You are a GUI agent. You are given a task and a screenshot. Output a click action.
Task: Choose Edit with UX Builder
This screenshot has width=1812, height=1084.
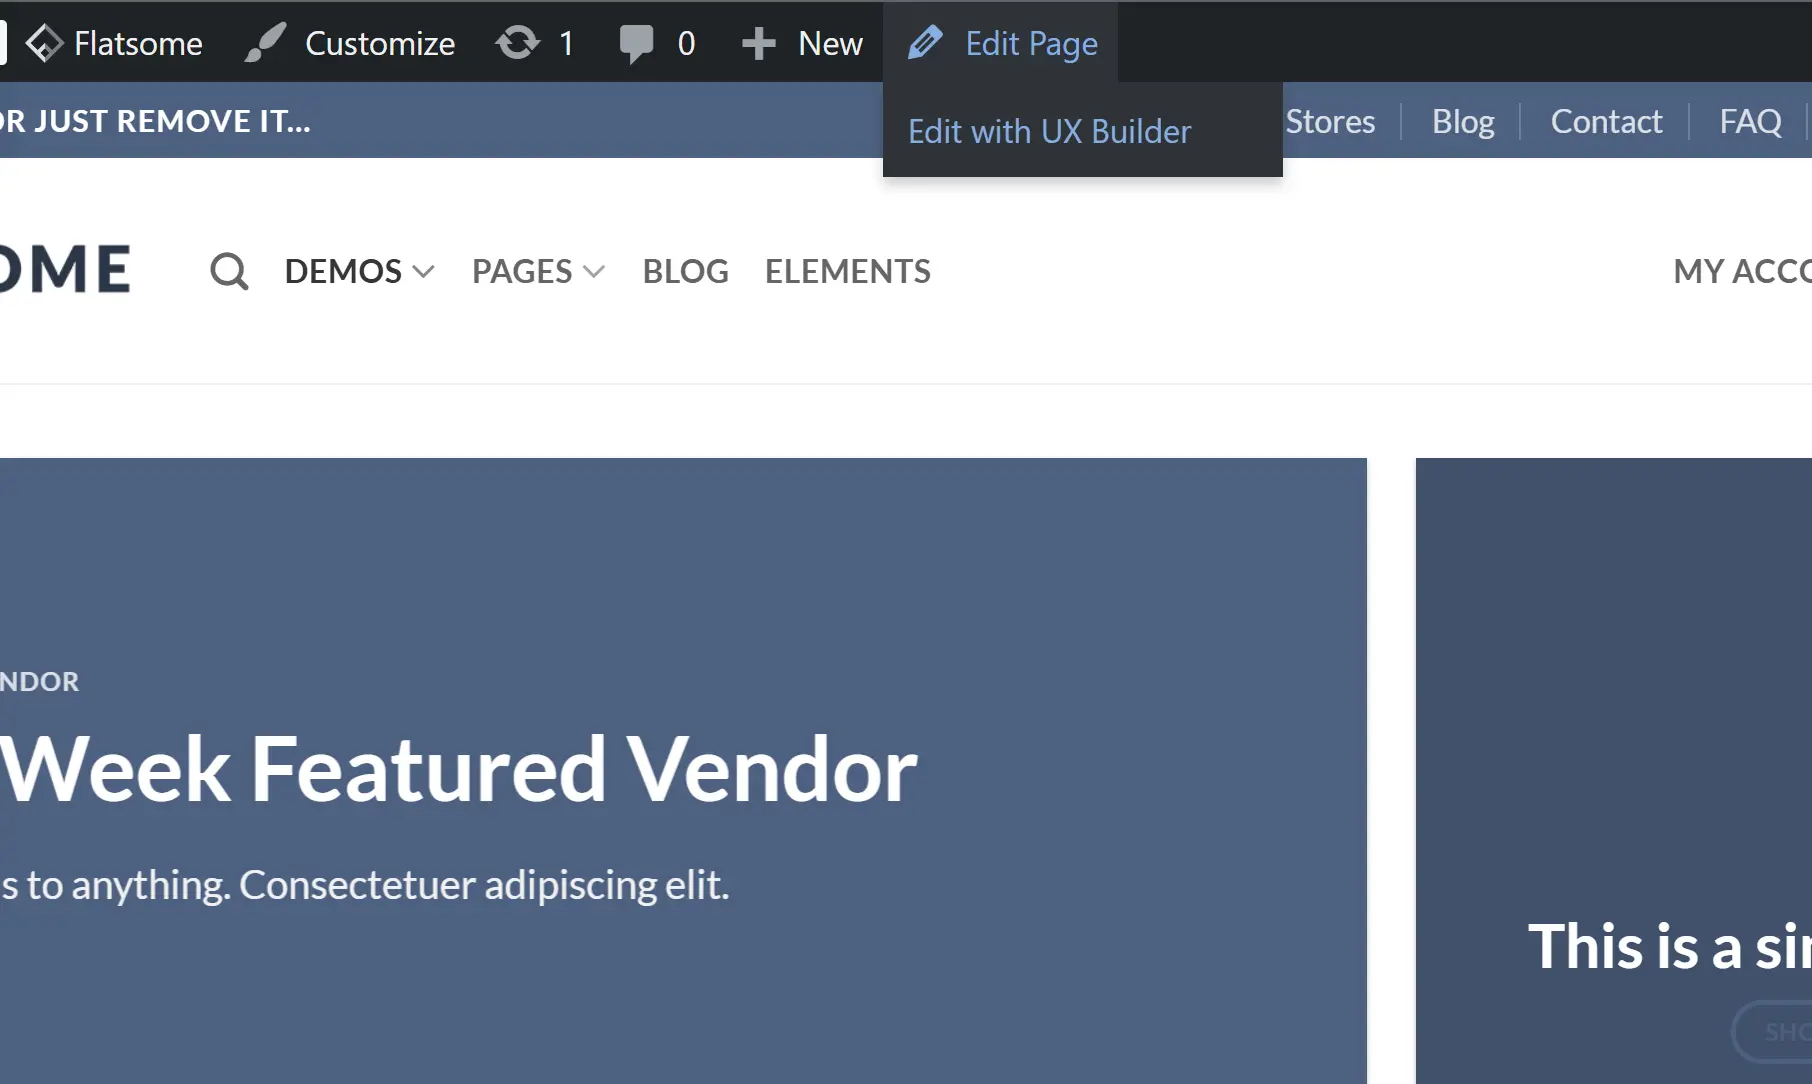click(x=1050, y=131)
